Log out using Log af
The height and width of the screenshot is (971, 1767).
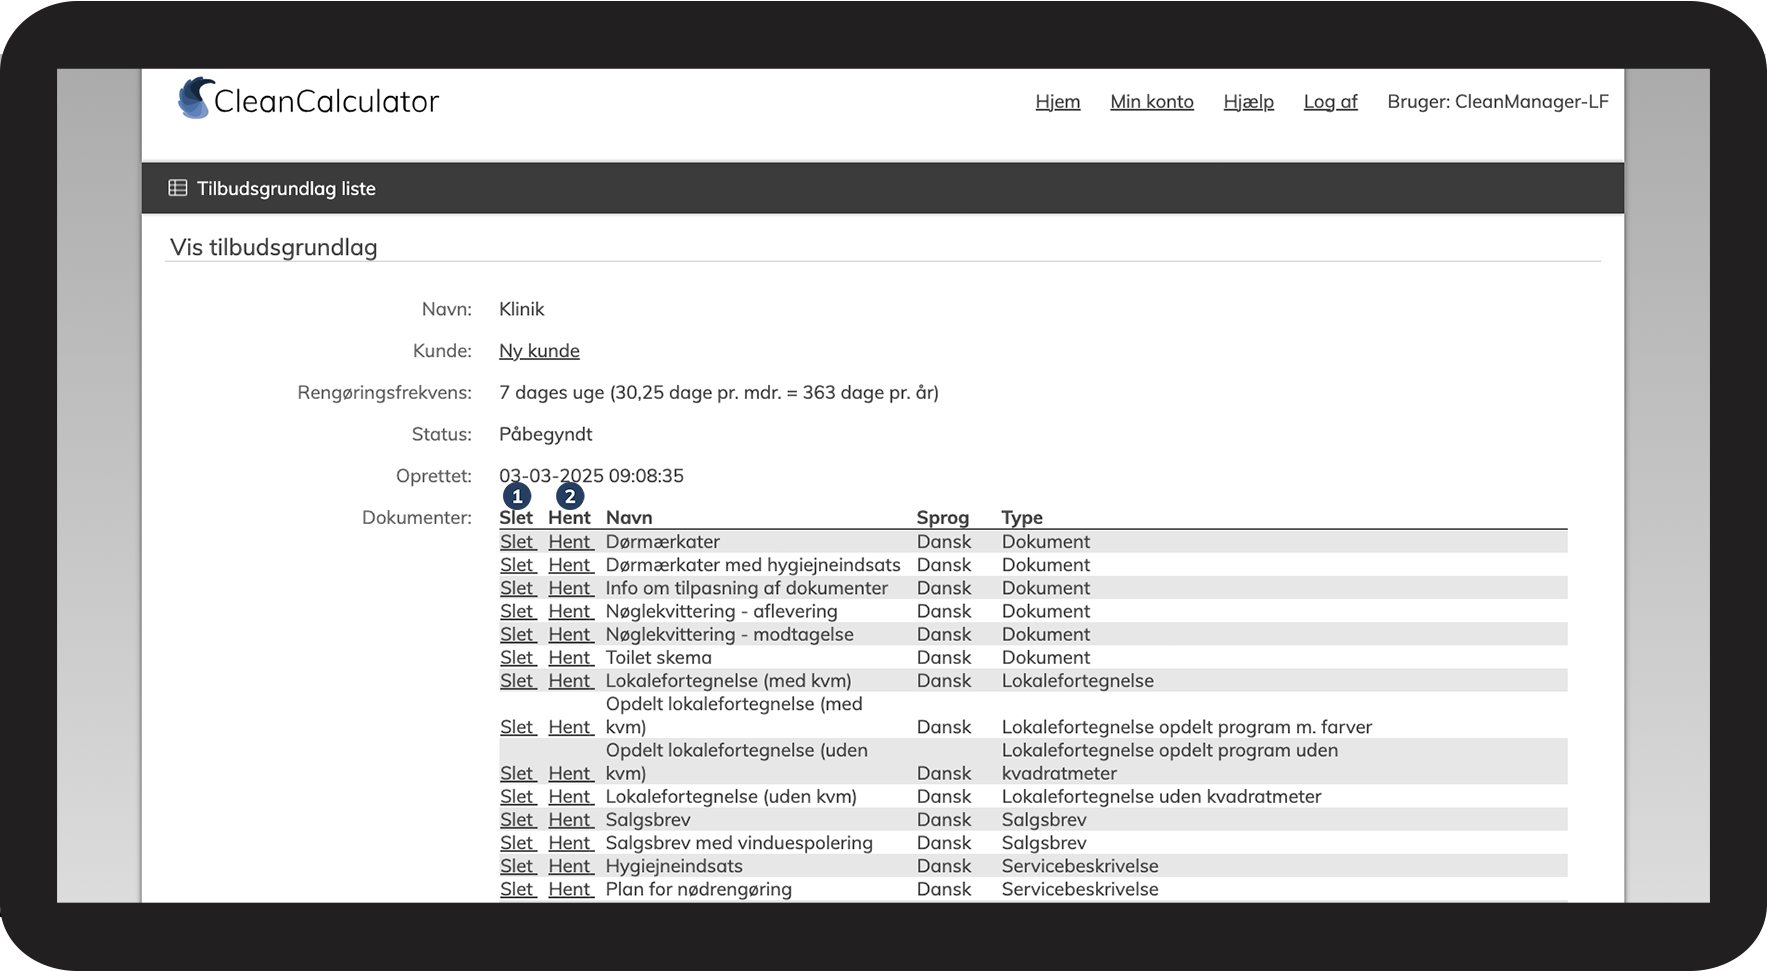click(x=1330, y=101)
